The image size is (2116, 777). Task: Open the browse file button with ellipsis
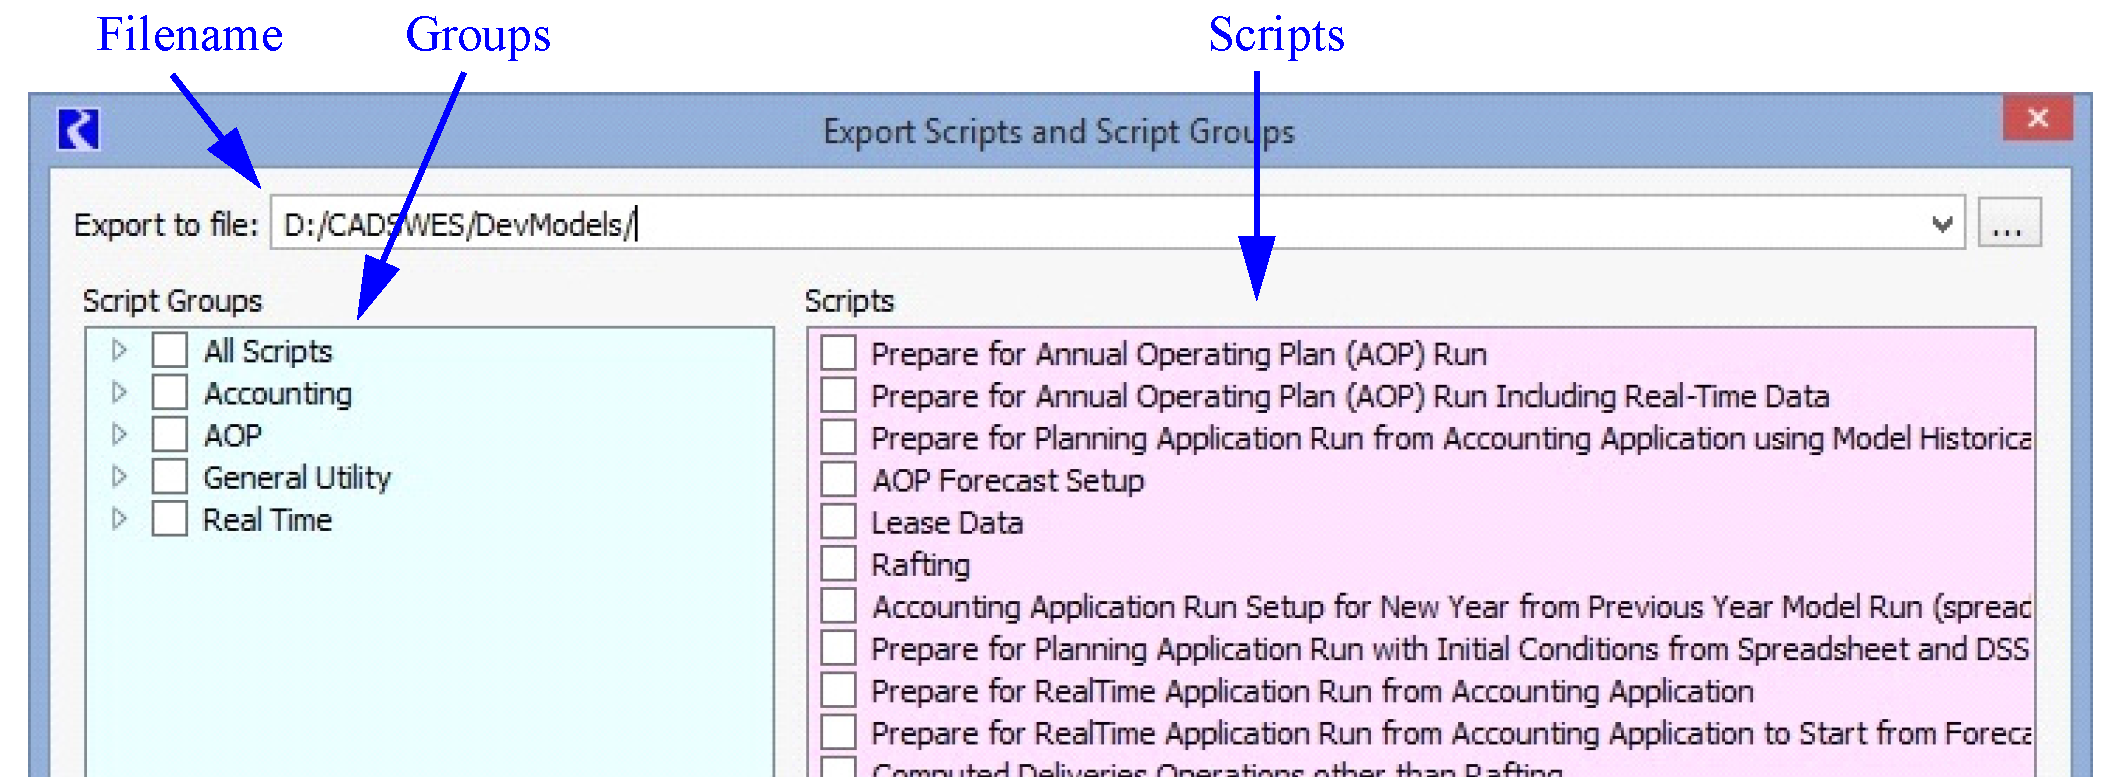click(2008, 224)
